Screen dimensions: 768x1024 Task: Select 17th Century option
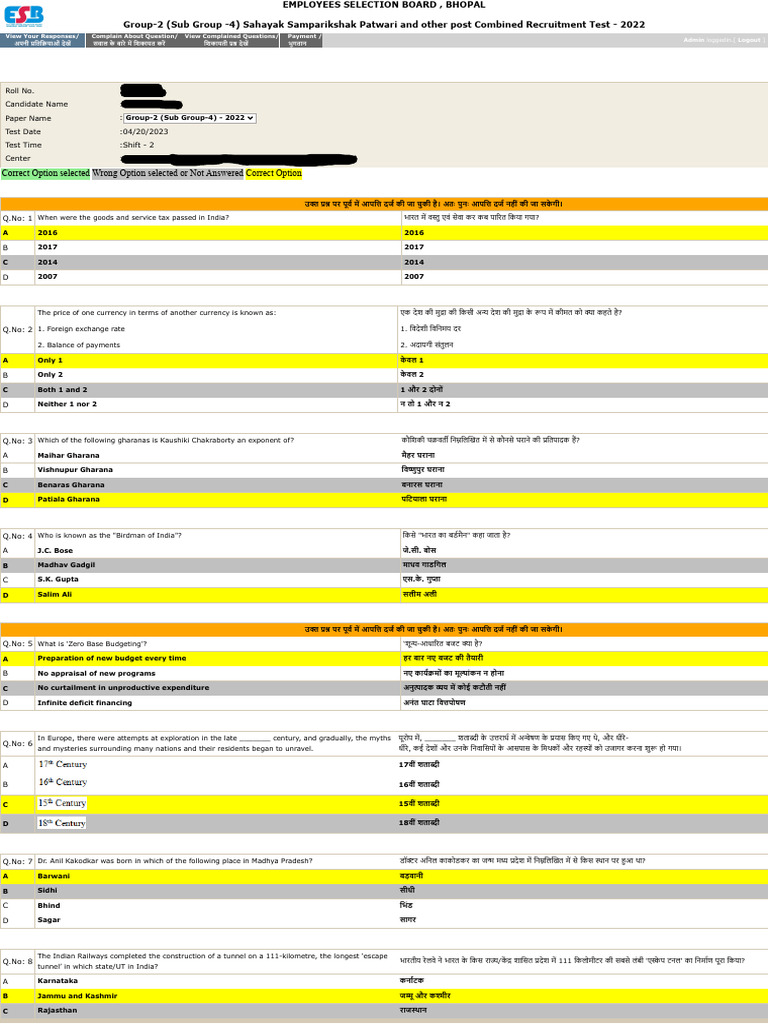[x=384, y=765]
